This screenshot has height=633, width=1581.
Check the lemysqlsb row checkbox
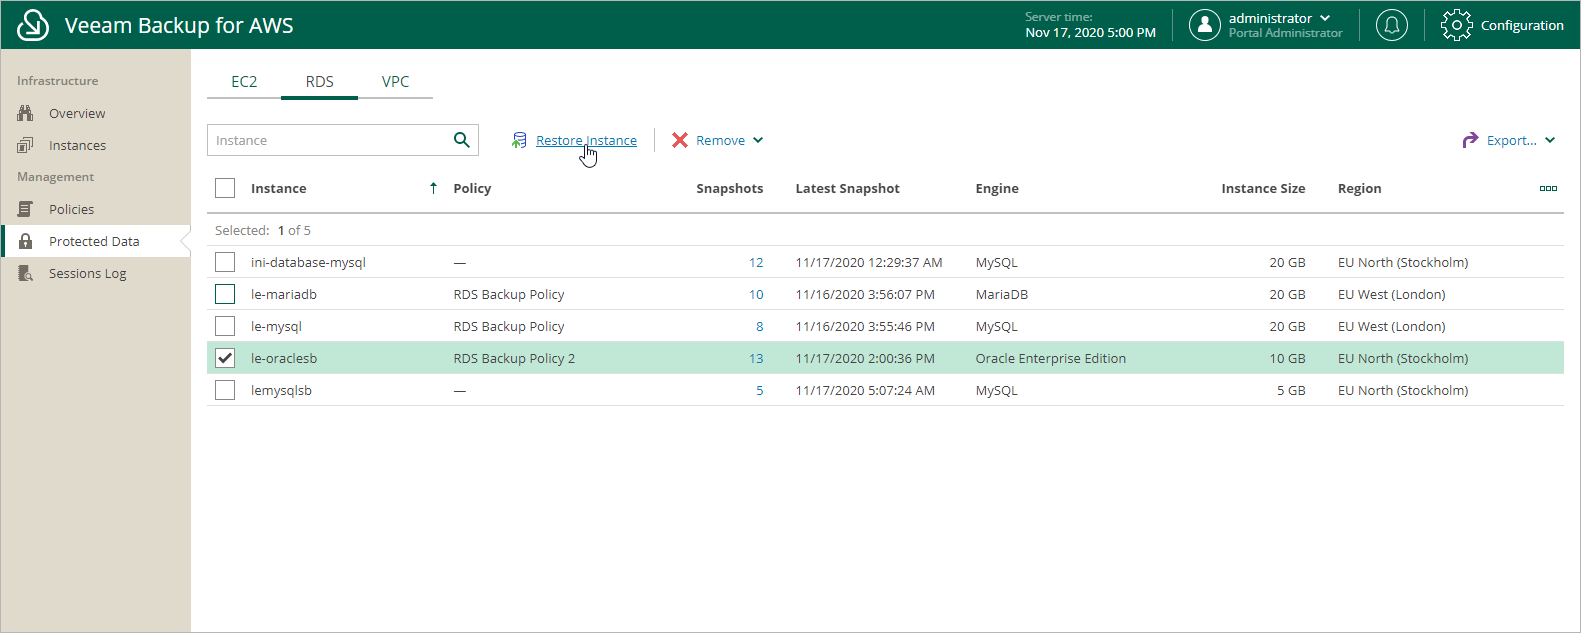[225, 390]
